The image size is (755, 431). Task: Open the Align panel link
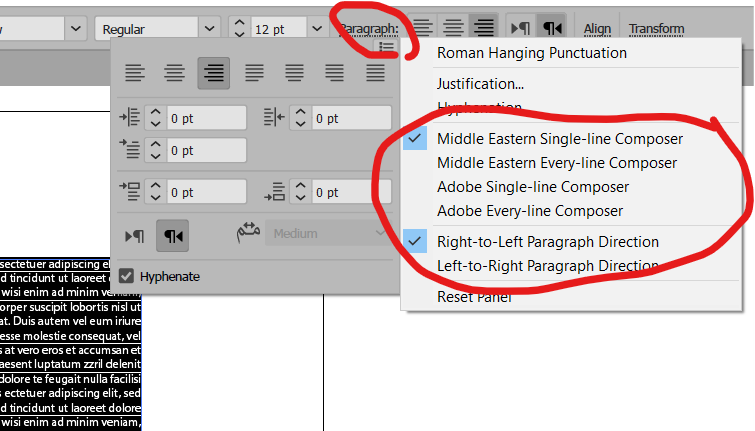(597, 29)
